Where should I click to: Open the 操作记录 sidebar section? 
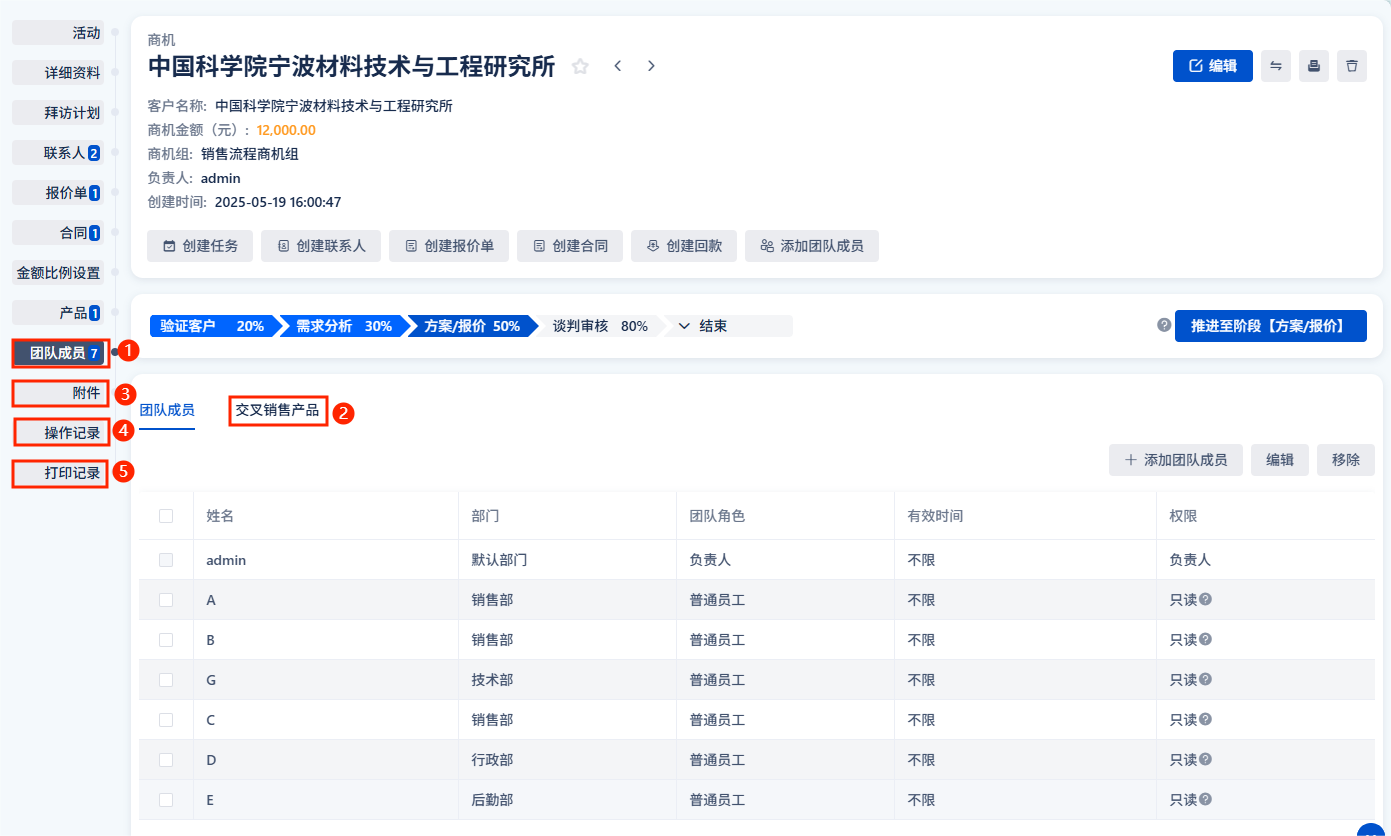click(60, 433)
